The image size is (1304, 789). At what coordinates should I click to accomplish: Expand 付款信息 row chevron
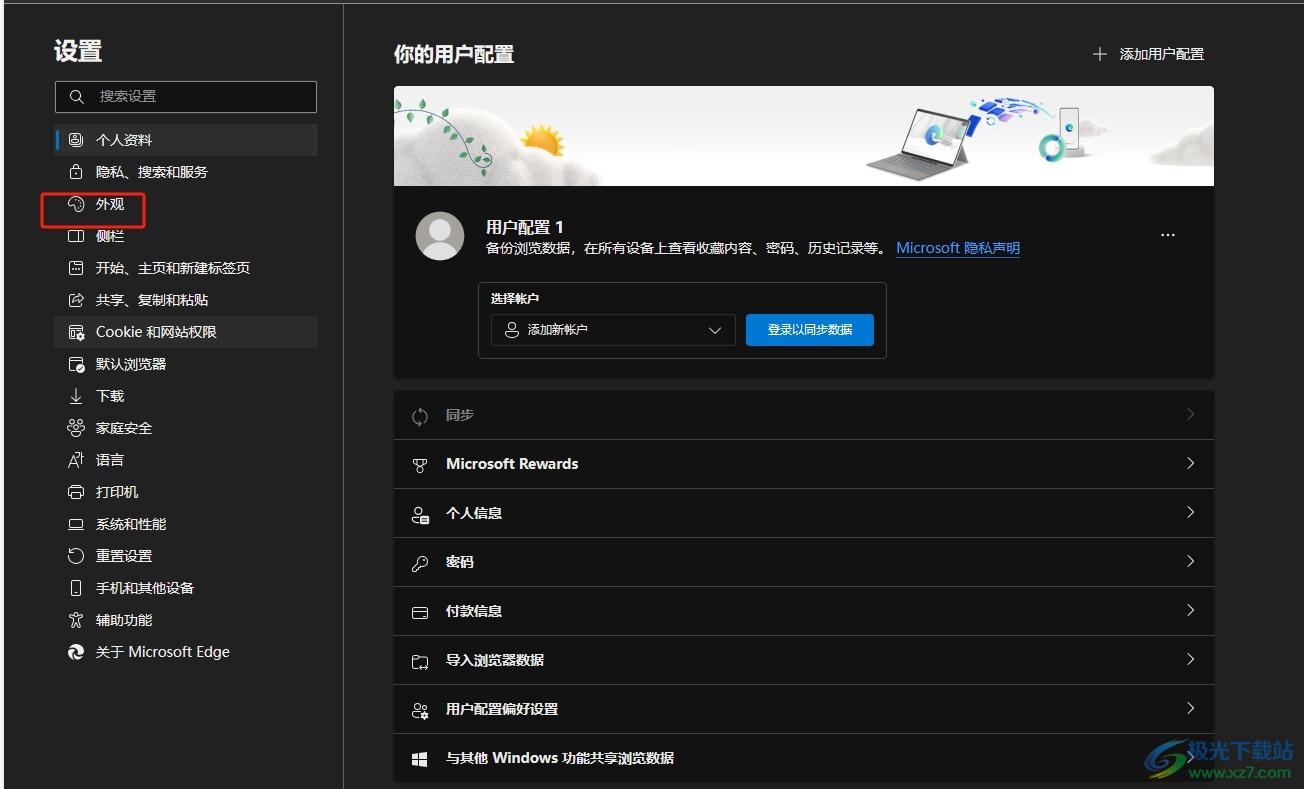1190,610
